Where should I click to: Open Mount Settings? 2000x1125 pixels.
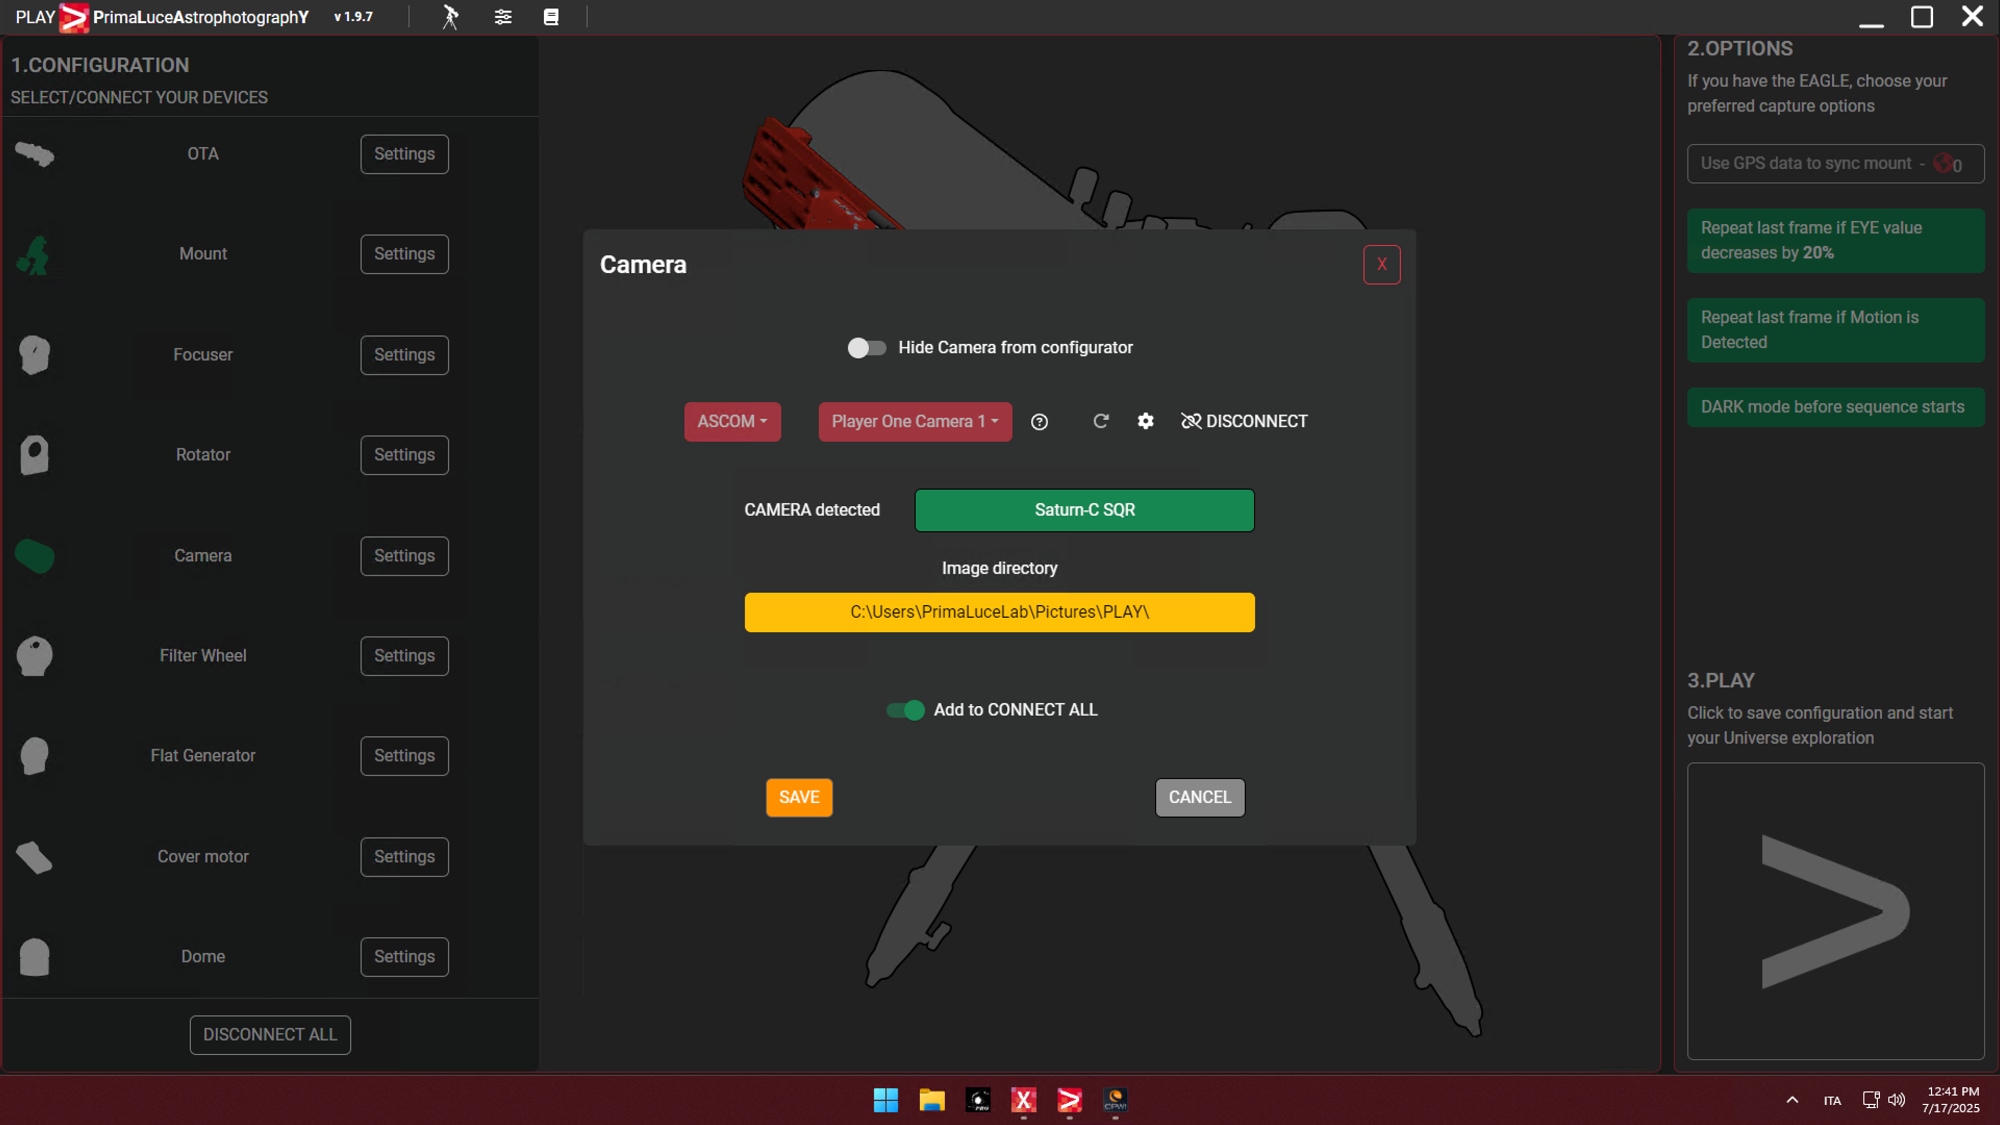[404, 254]
